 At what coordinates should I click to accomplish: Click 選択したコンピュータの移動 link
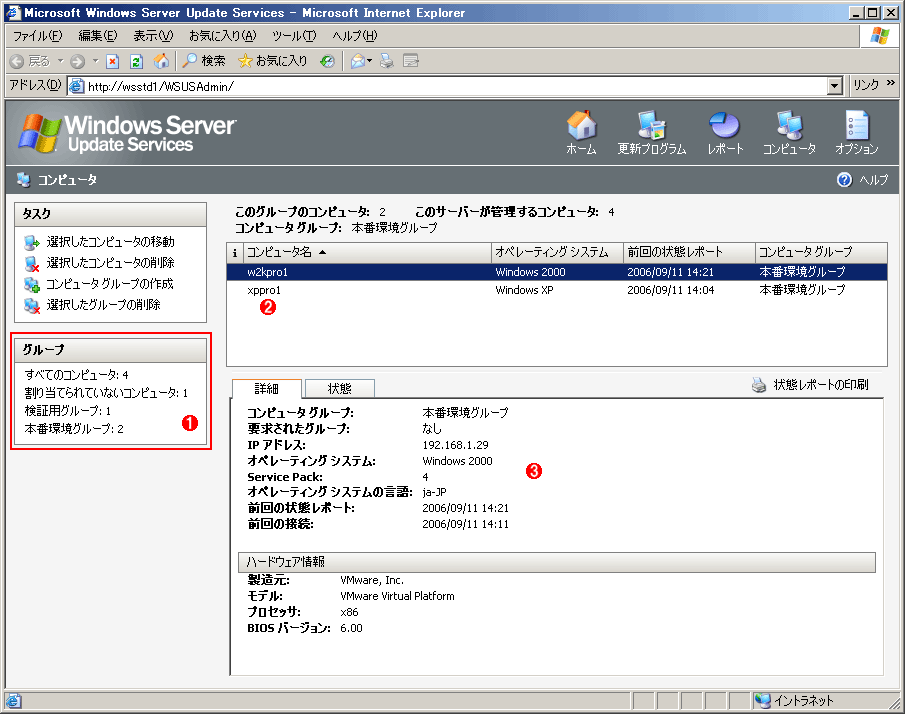(110, 242)
